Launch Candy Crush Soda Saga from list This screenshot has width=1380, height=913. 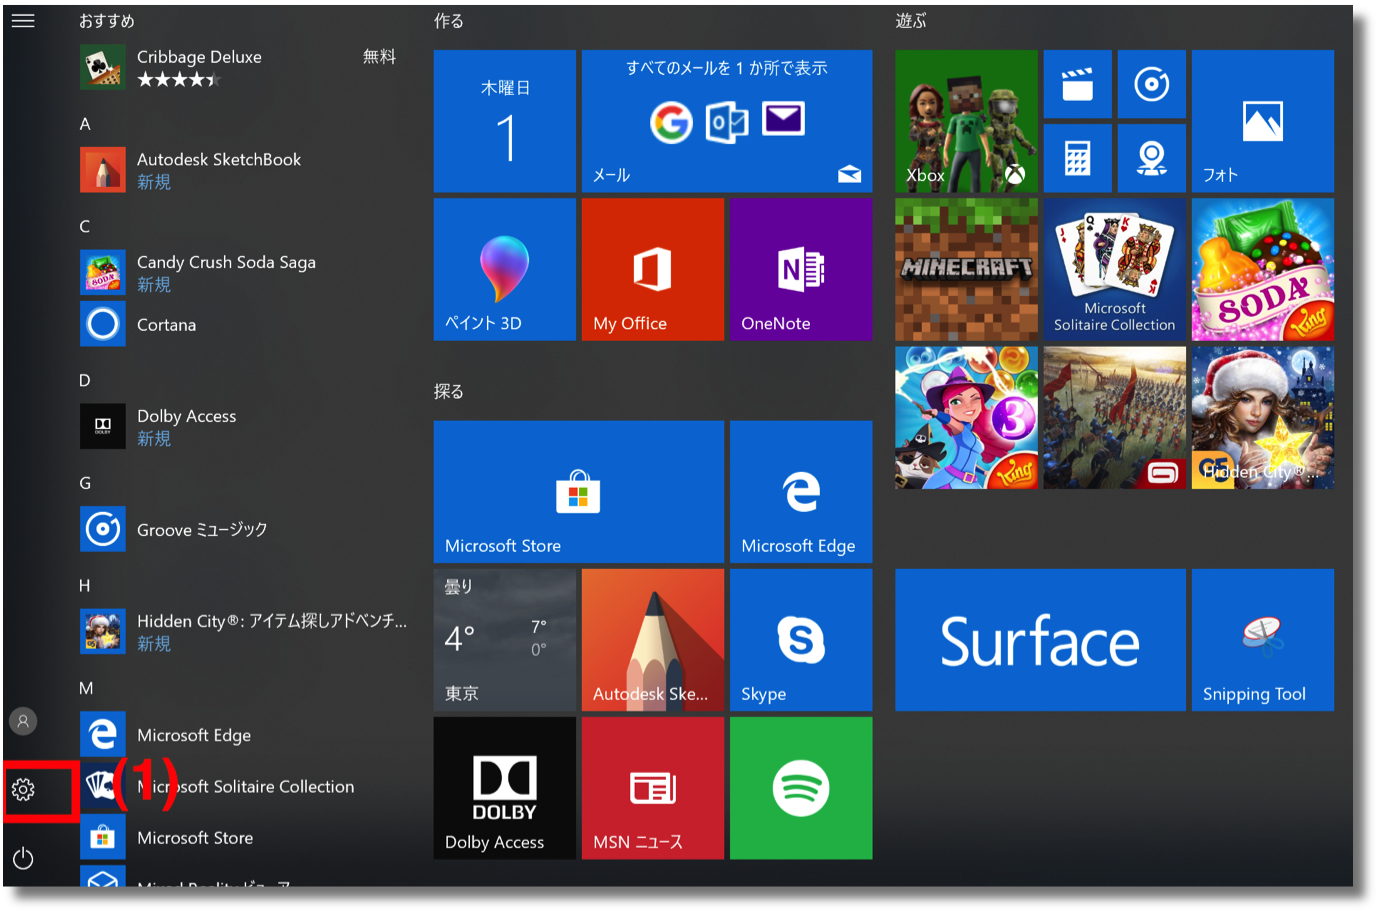[240, 272]
